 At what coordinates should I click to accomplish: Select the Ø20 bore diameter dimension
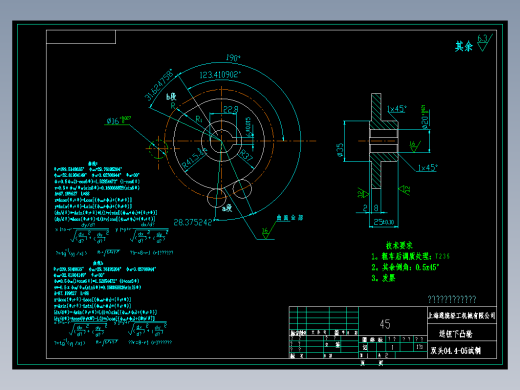pyautogui.click(x=425, y=117)
